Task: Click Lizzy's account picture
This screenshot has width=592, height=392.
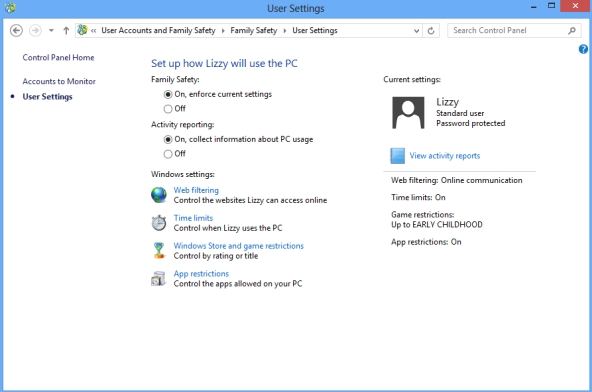Action: tap(408, 113)
